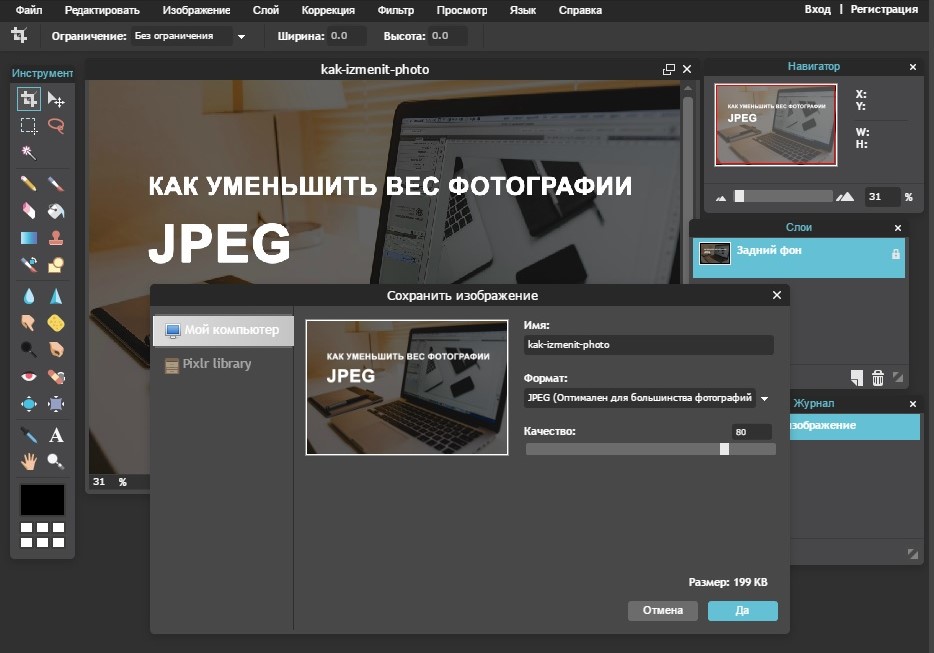
Task: Select the Lasso tool
Action: (56, 126)
